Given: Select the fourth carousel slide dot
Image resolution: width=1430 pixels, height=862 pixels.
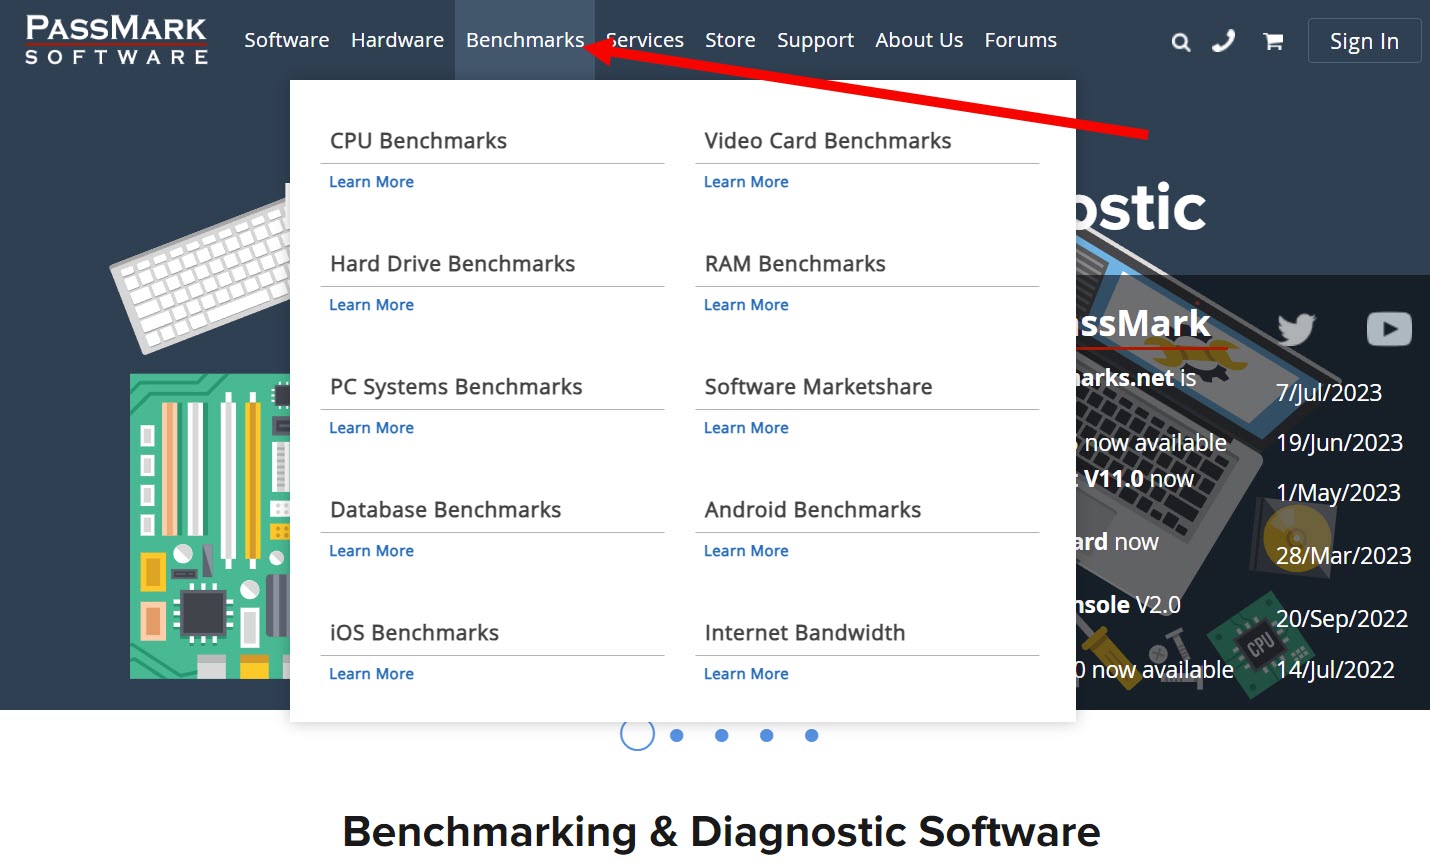Looking at the screenshot, I should click(x=767, y=735).
